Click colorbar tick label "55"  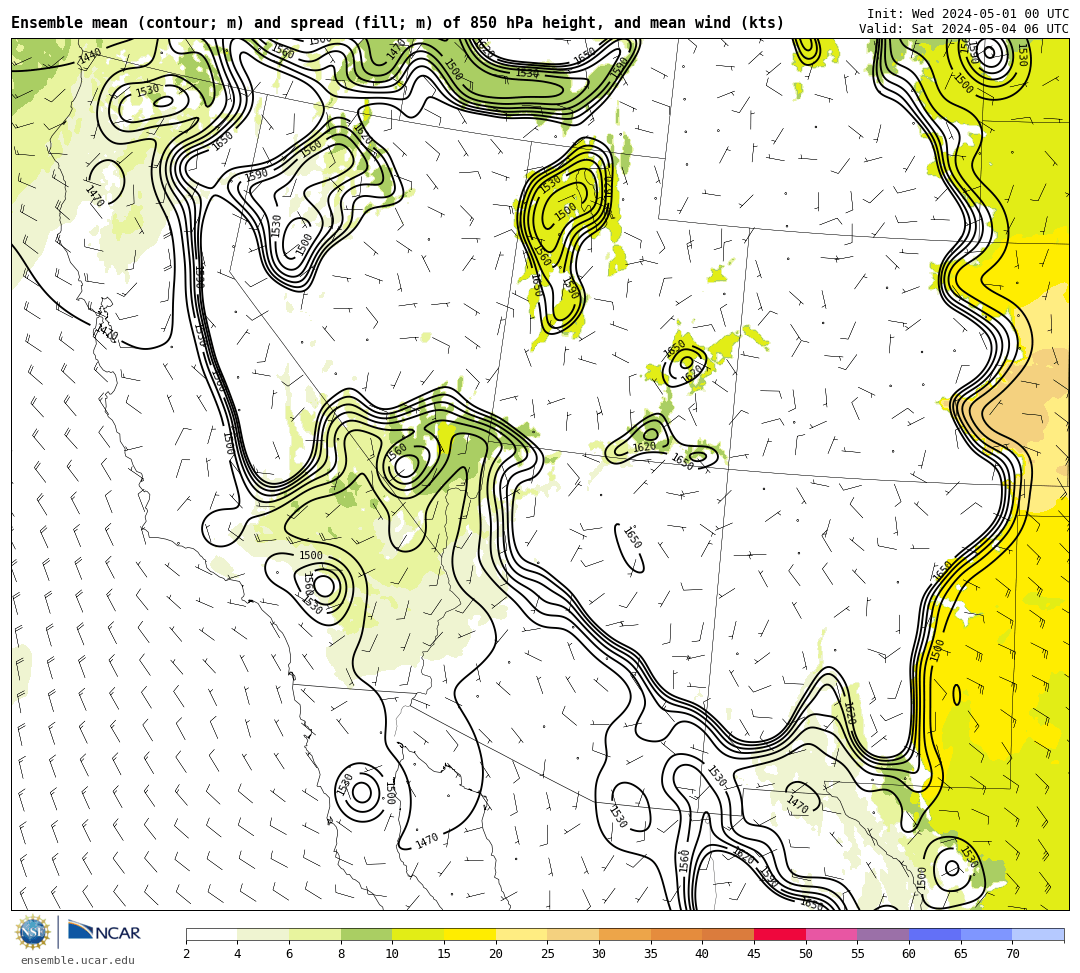858,954
